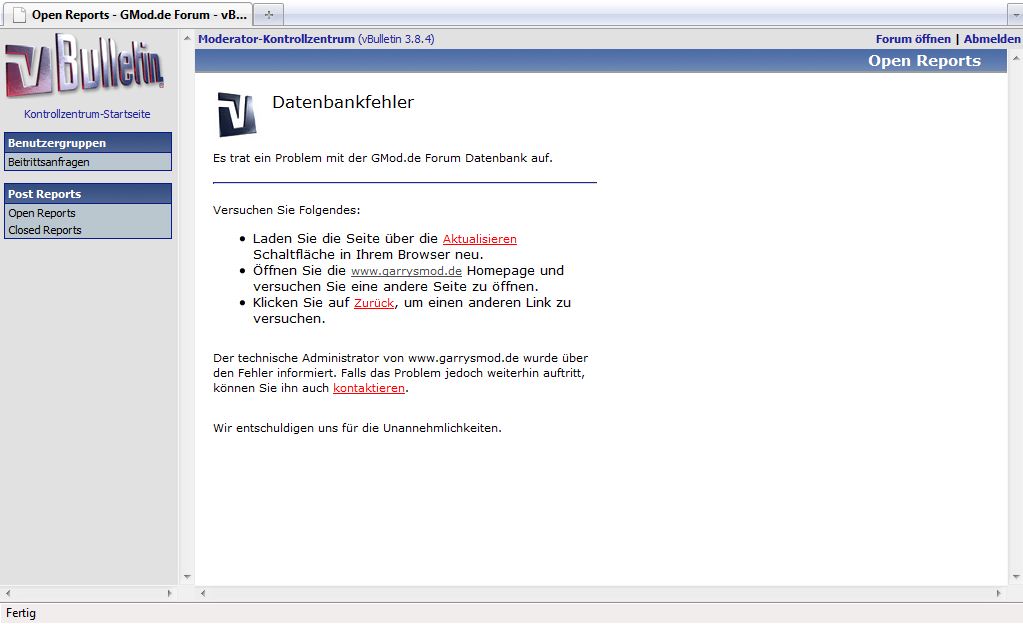The width and height of the screenshot is (1023, 624).
Task: Click the Aktualisieren link
Action: click(x=479, y=239)
